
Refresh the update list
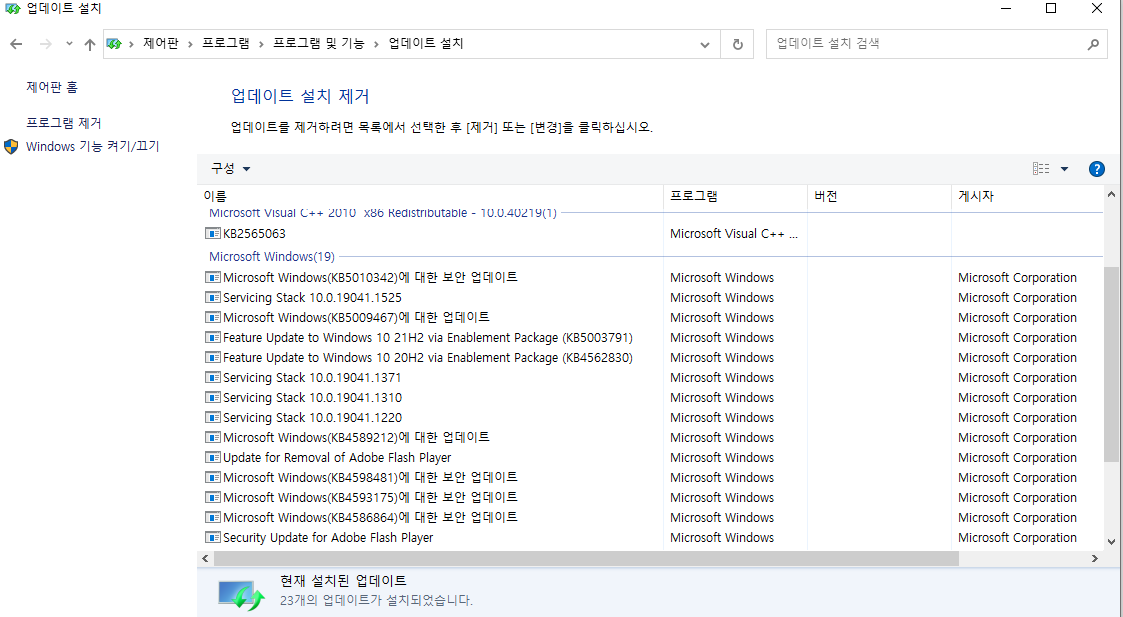click(x=738, y=44)
